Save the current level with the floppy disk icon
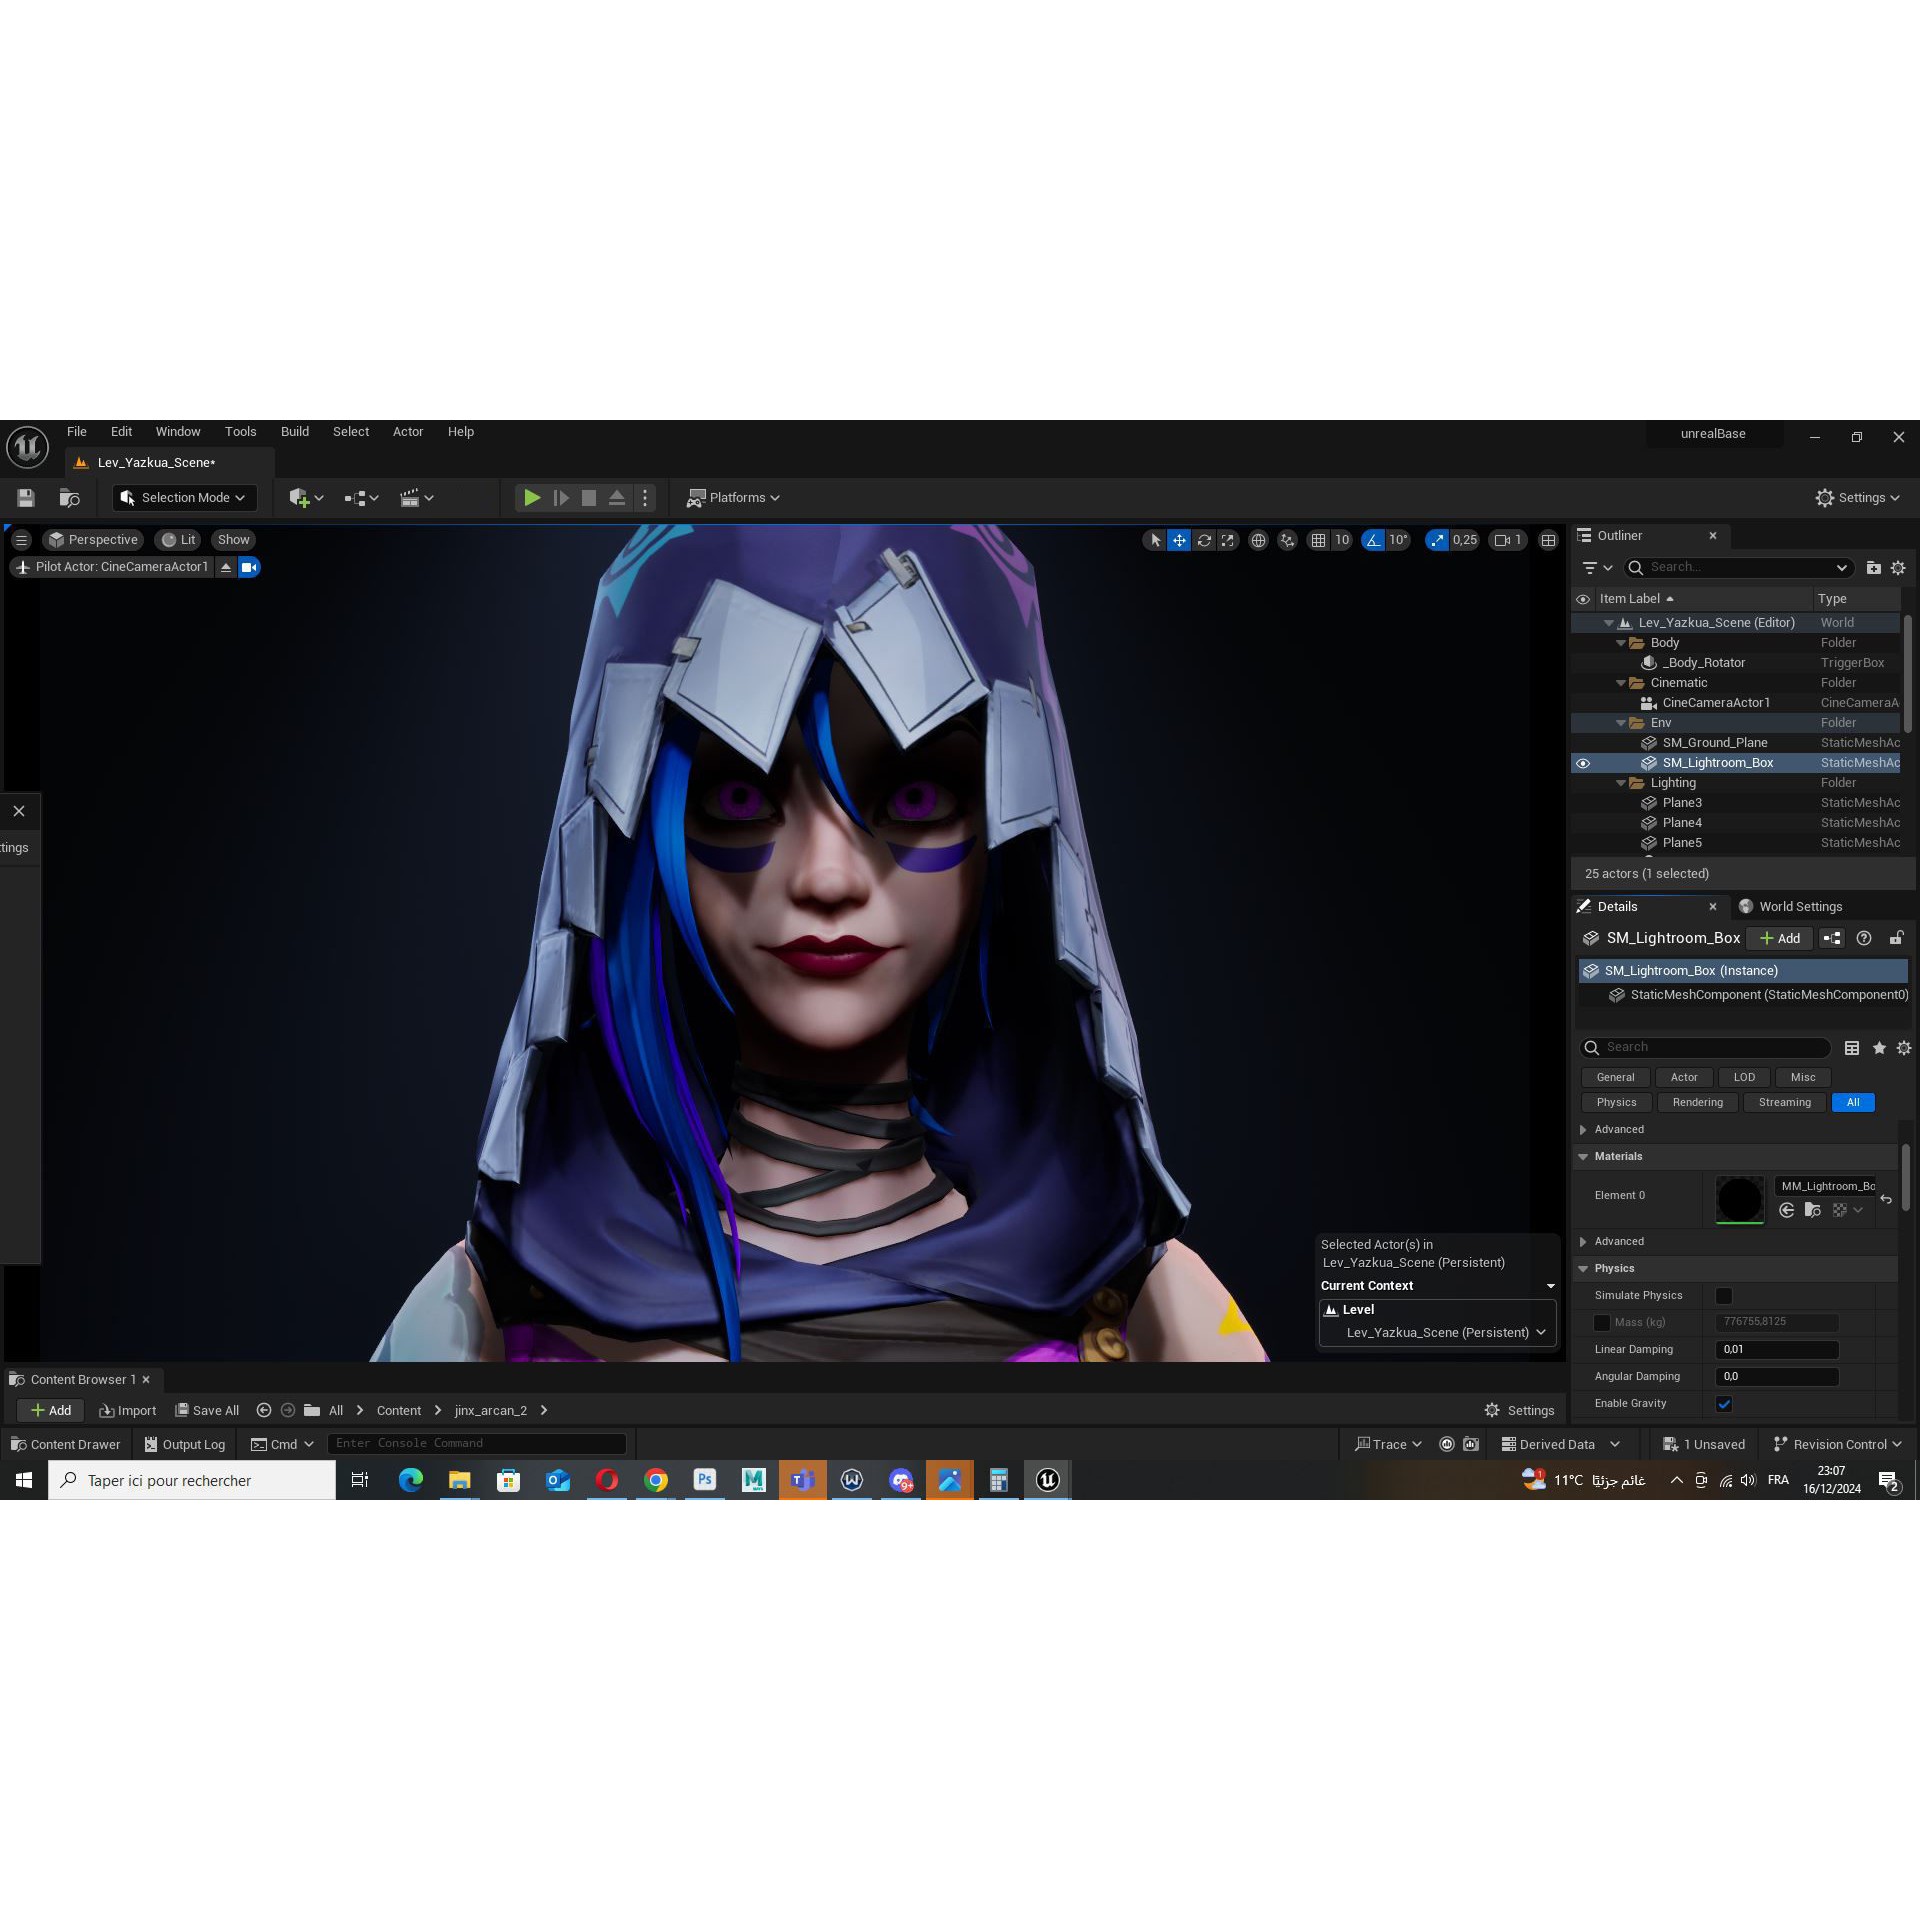This screenshot has height=1920, width=1920. pos(26,498)
